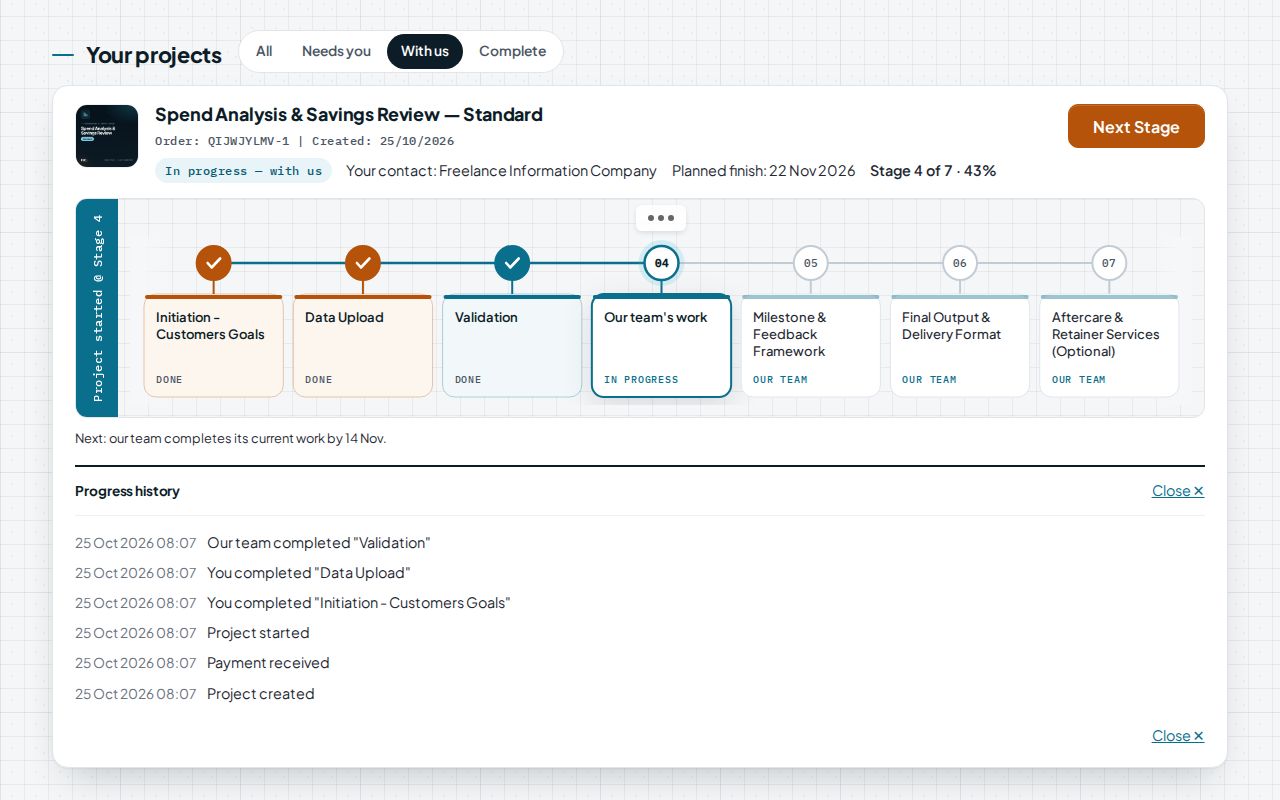Viewport: 1280px width, 800px height.
Task: Select the With us filter
Action: pyautogui.click(x=425, y=51)
